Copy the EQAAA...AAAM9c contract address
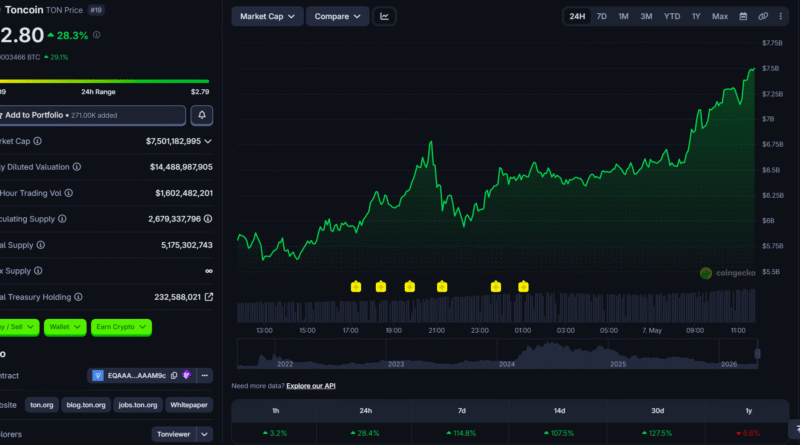800x445 pixels. (174, 376)
